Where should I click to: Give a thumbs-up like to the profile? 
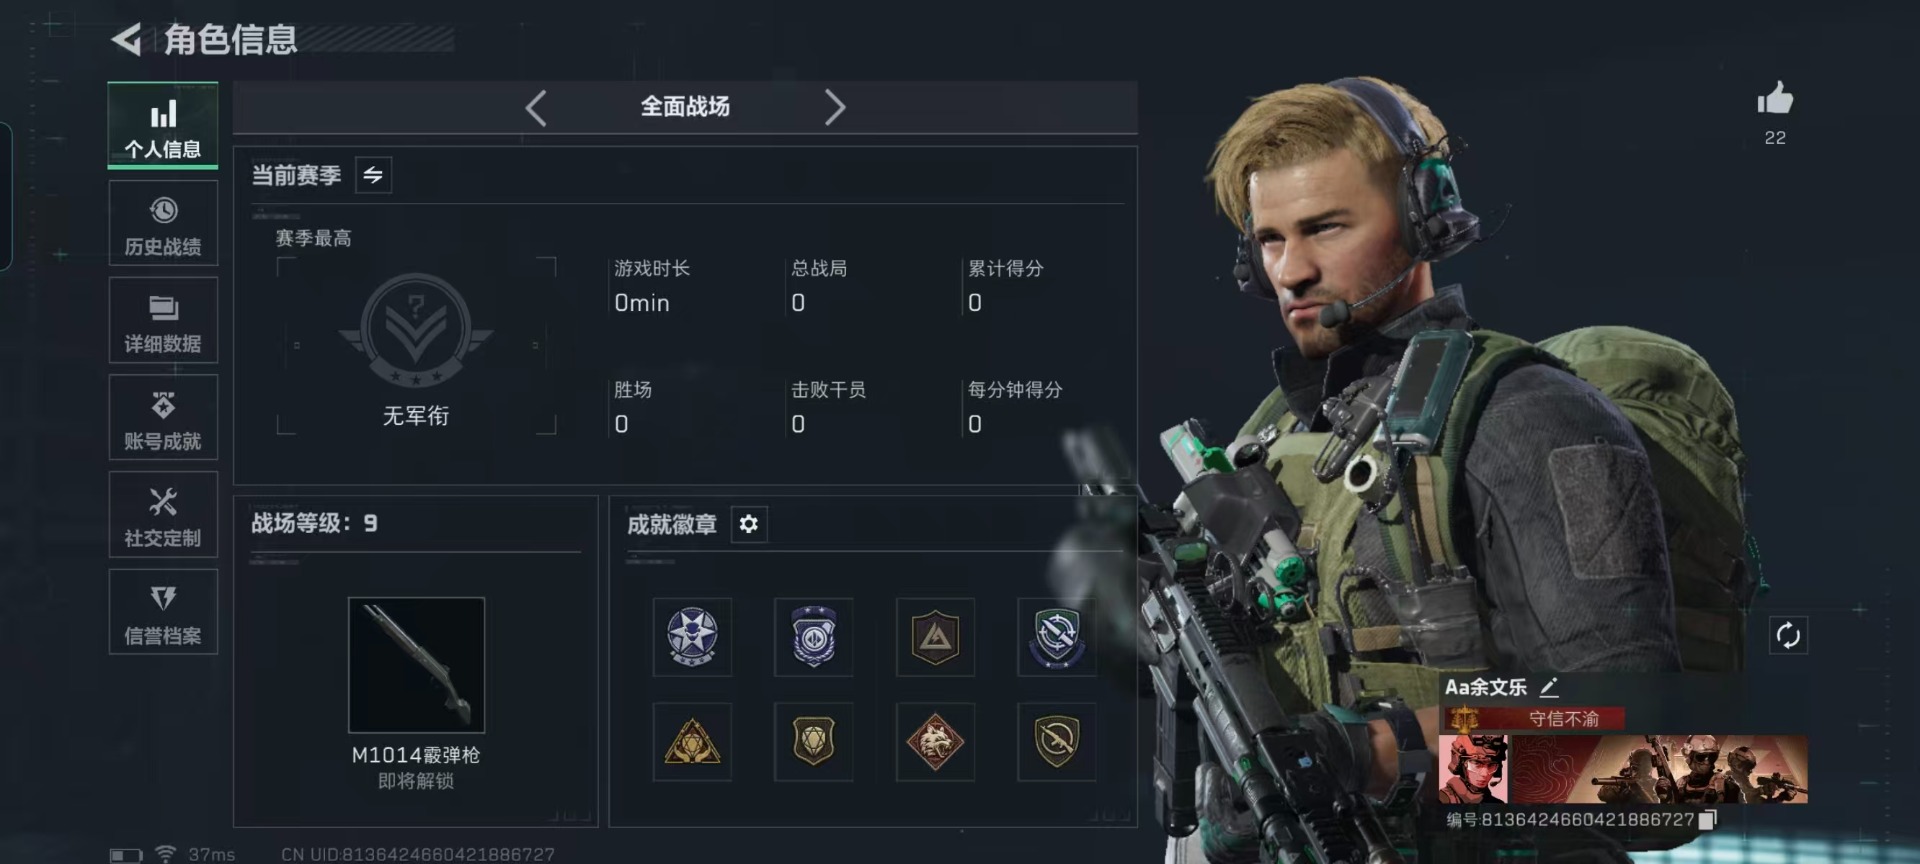(x=1775, y=99)
